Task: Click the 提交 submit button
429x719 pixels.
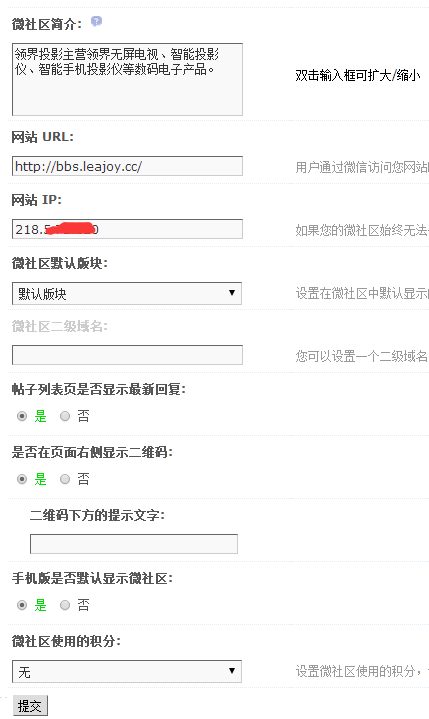Action: click(x=30, y=706)
